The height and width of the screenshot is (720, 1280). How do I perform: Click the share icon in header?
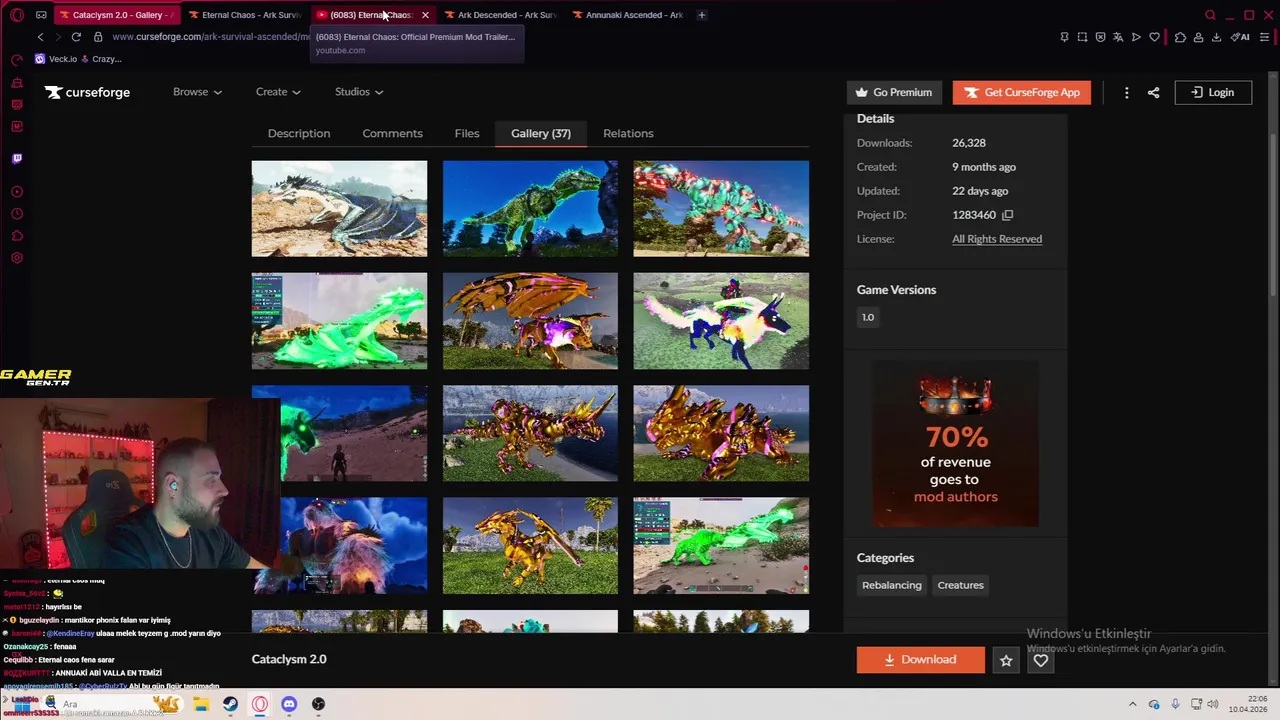1153,92
